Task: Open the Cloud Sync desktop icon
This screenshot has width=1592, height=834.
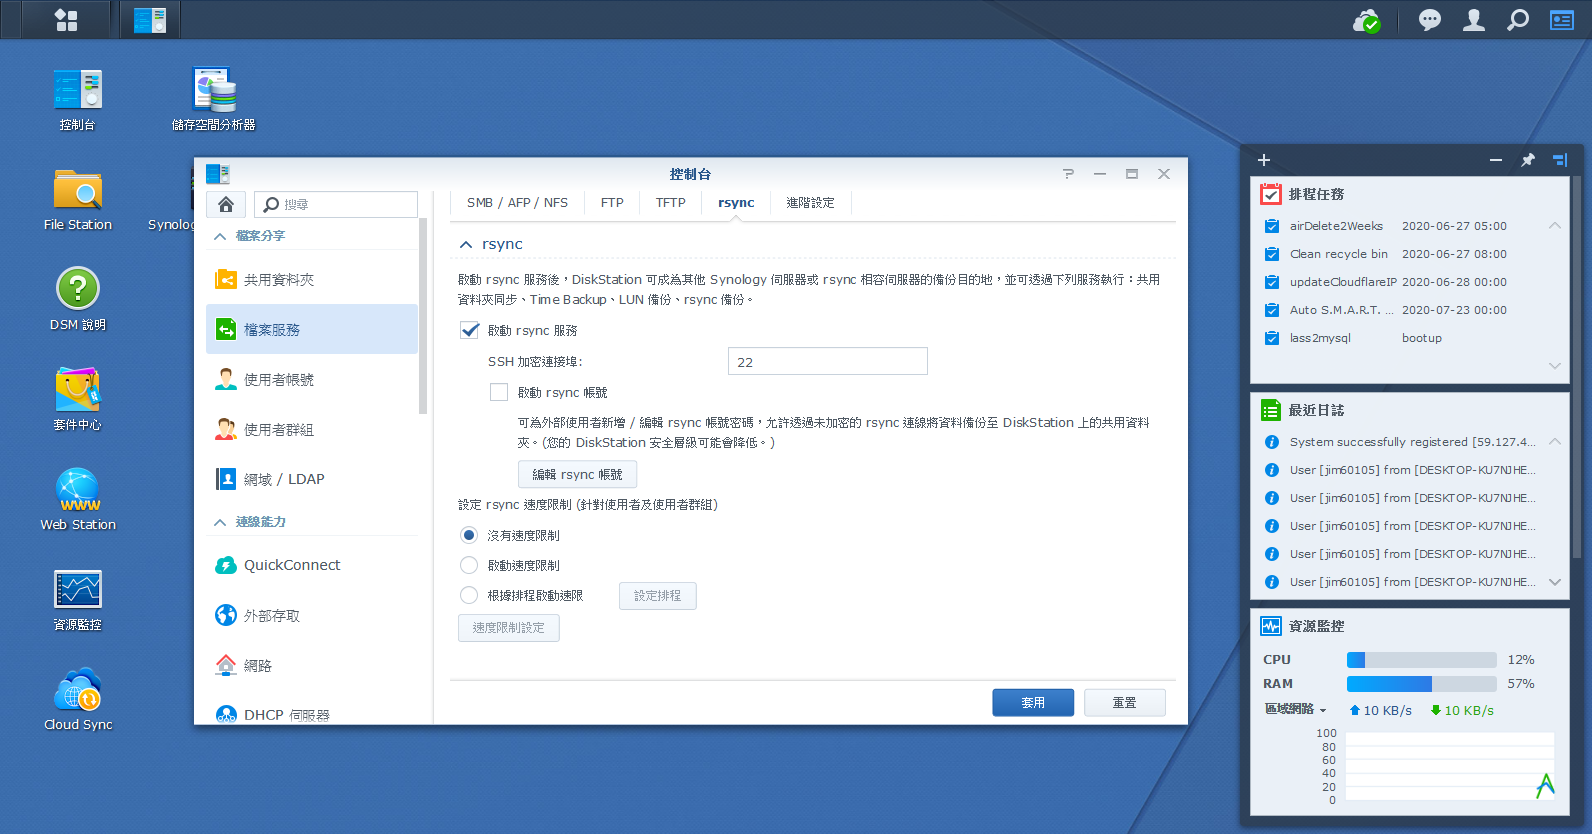Action: click(78, 690)
